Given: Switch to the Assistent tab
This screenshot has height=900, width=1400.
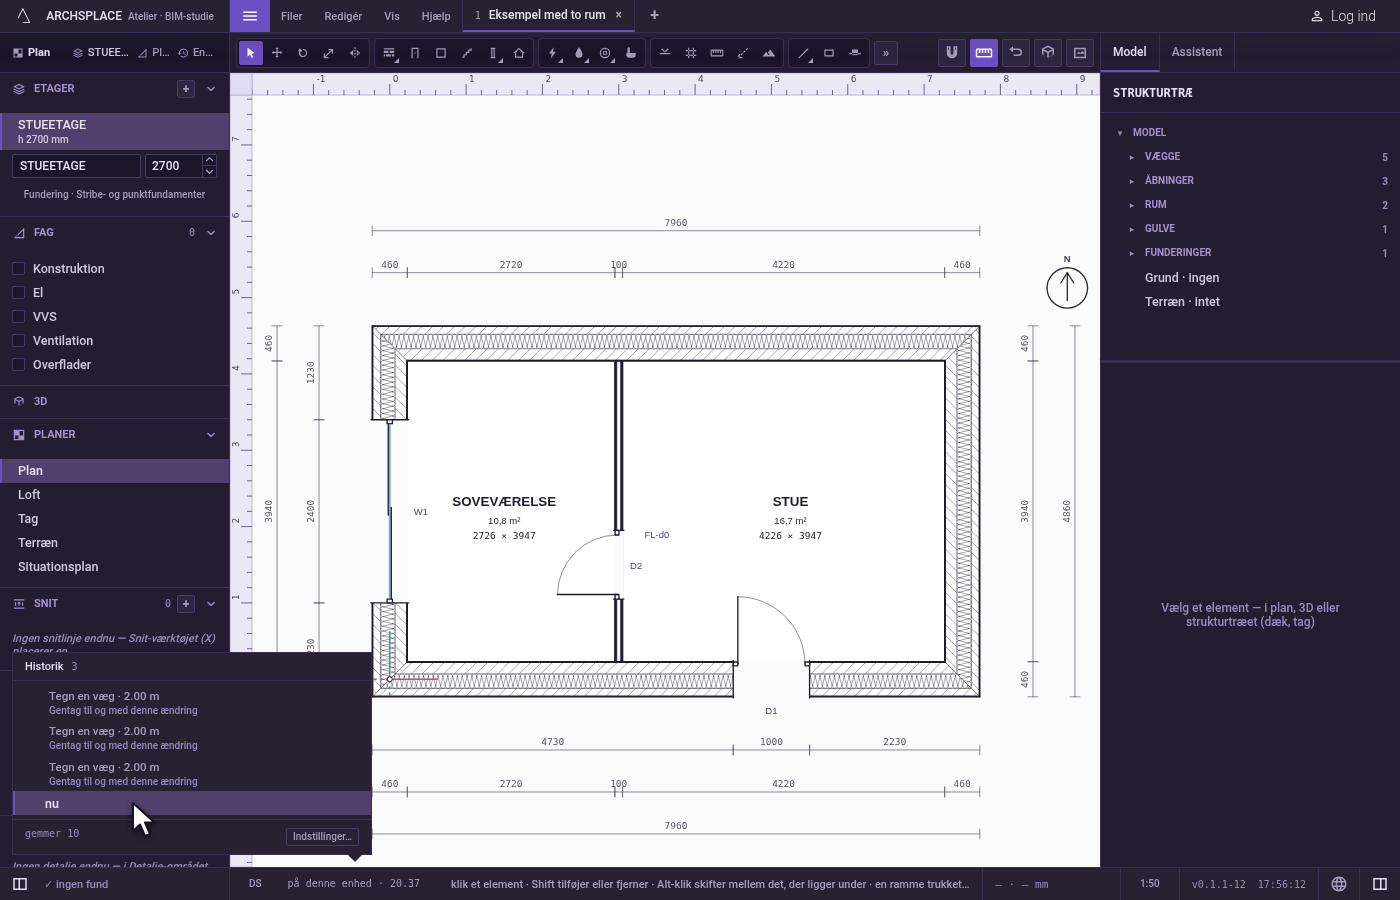Looking at the screenshot, I should click(x=1197, y=52).
